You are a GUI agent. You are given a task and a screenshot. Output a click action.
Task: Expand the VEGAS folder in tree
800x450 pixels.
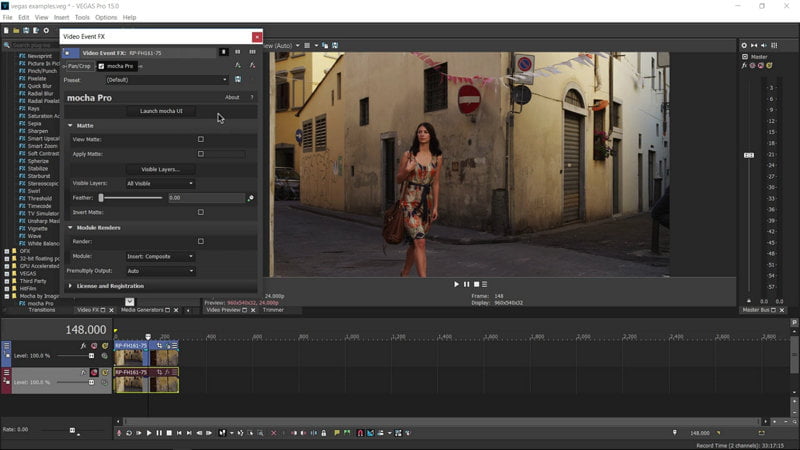click(7, 273)
